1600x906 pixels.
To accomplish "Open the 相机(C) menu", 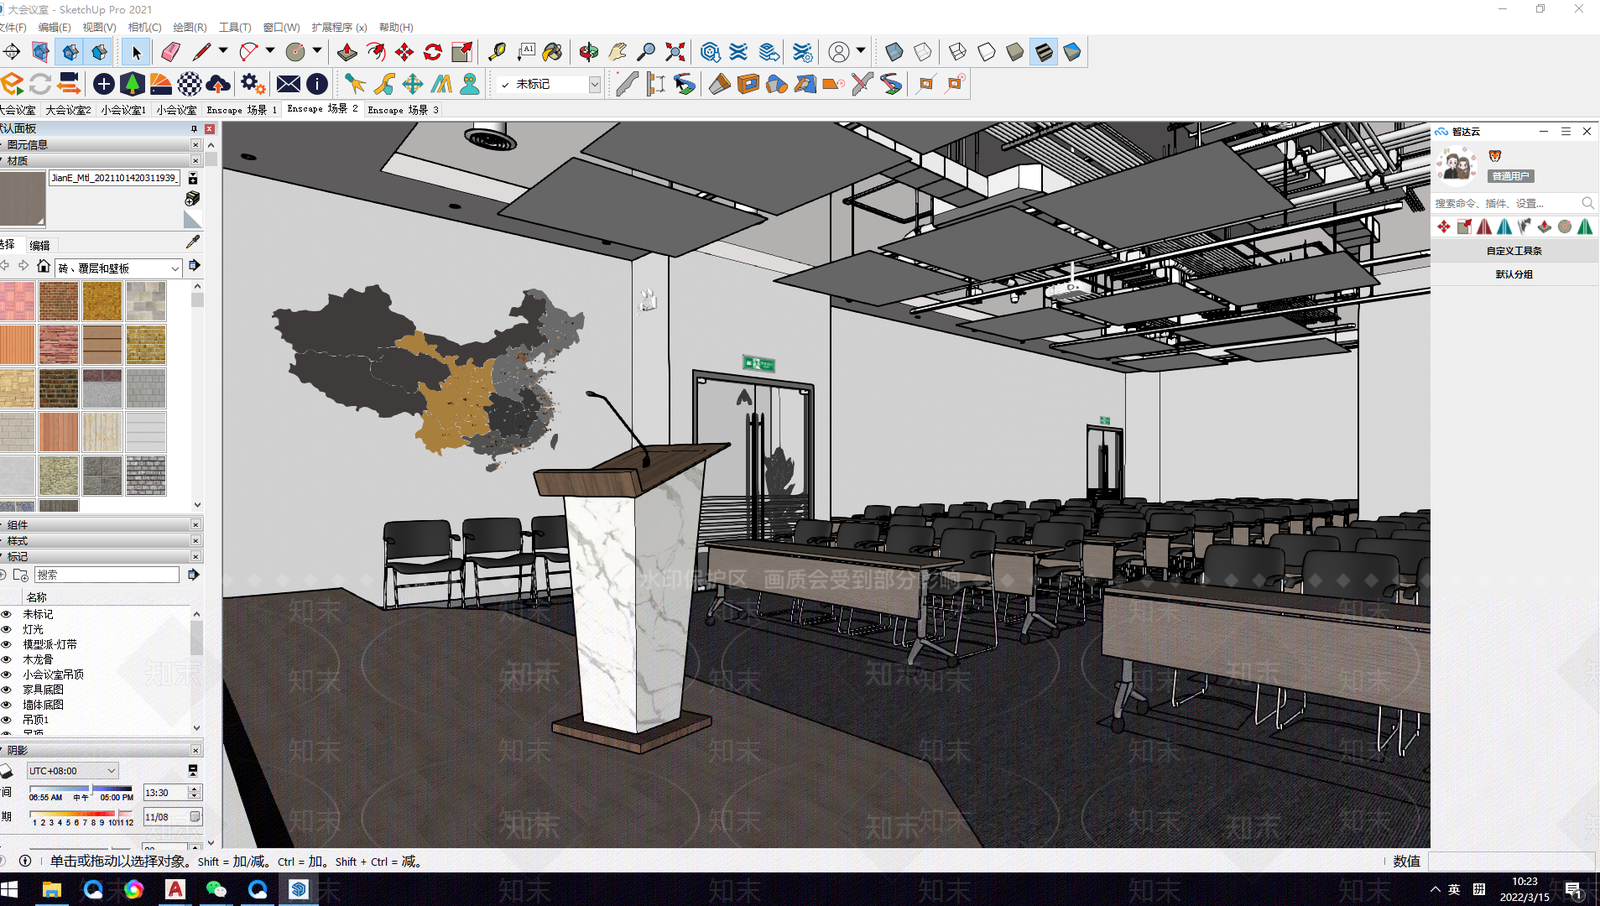I will (x=144, y=27).
